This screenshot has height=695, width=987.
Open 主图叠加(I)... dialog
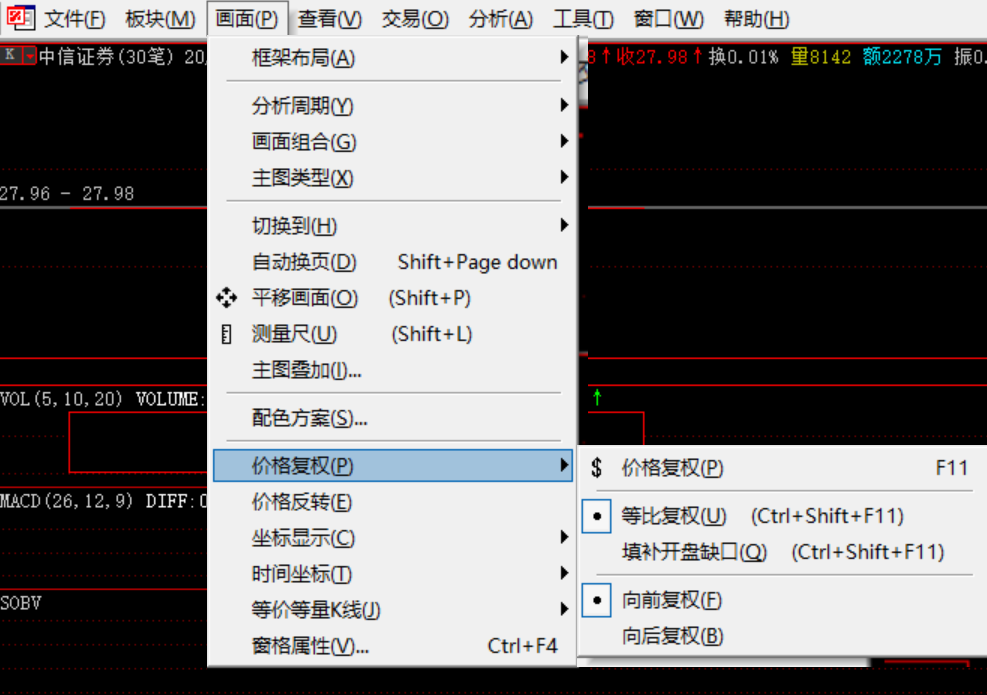pos(393,370)
